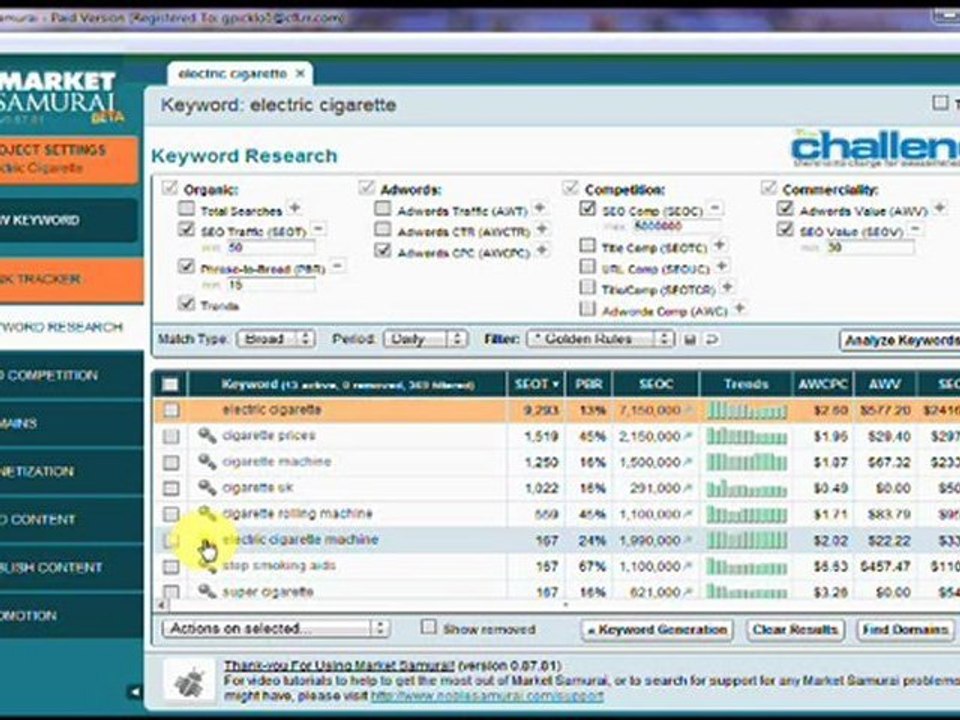
Task: Open SEOC arrow link for cigarette rolling machine row
Action: [x=688, y=514]
